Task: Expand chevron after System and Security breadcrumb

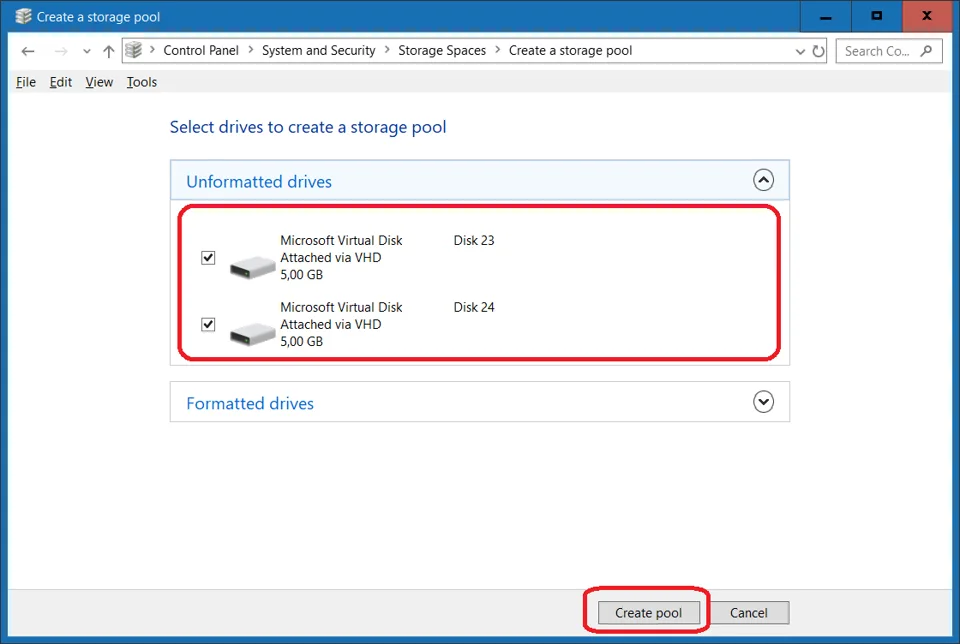Action: pyautogui.click(x=387, y=50)
